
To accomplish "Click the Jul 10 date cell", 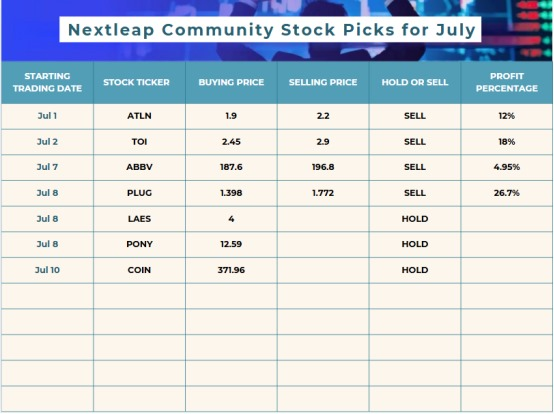I will click(x=47, y=270).
